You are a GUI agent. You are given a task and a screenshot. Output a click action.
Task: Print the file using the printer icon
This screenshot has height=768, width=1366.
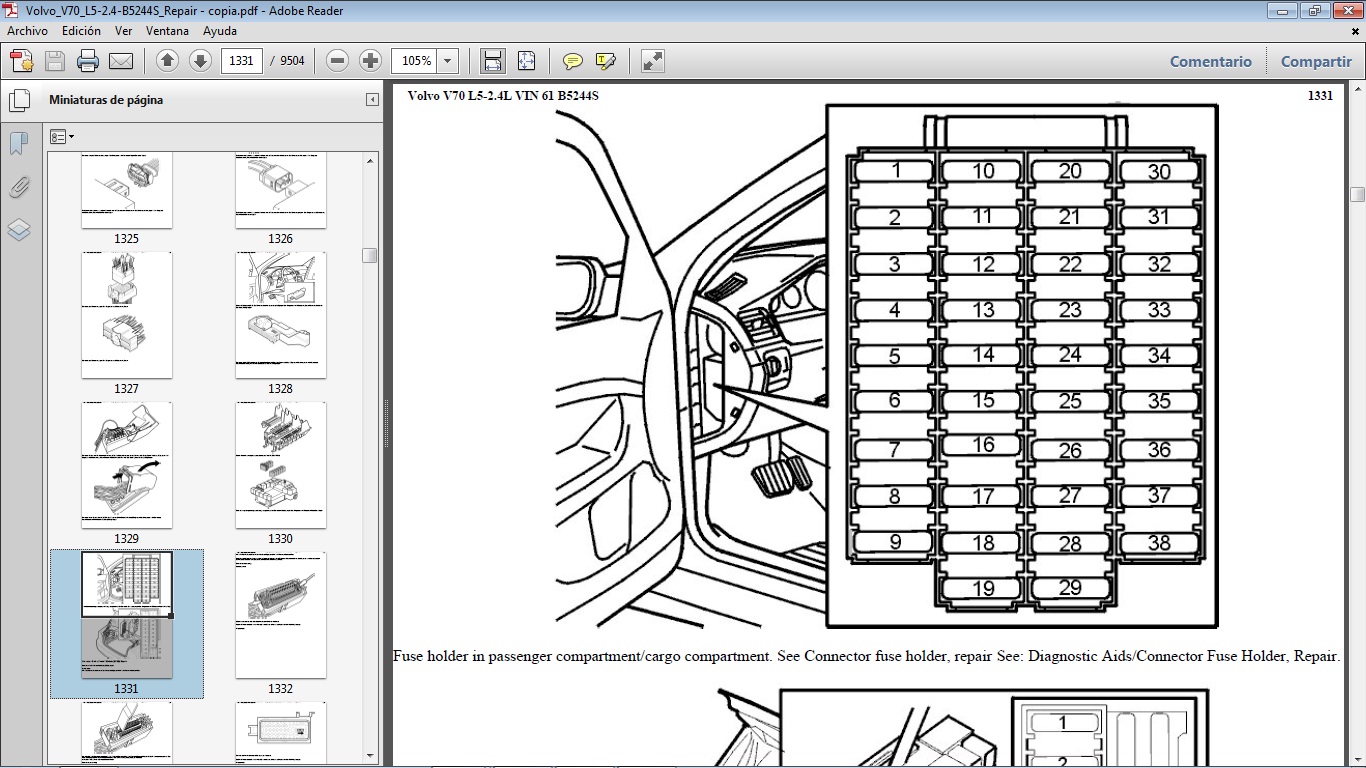click(88, 61)
